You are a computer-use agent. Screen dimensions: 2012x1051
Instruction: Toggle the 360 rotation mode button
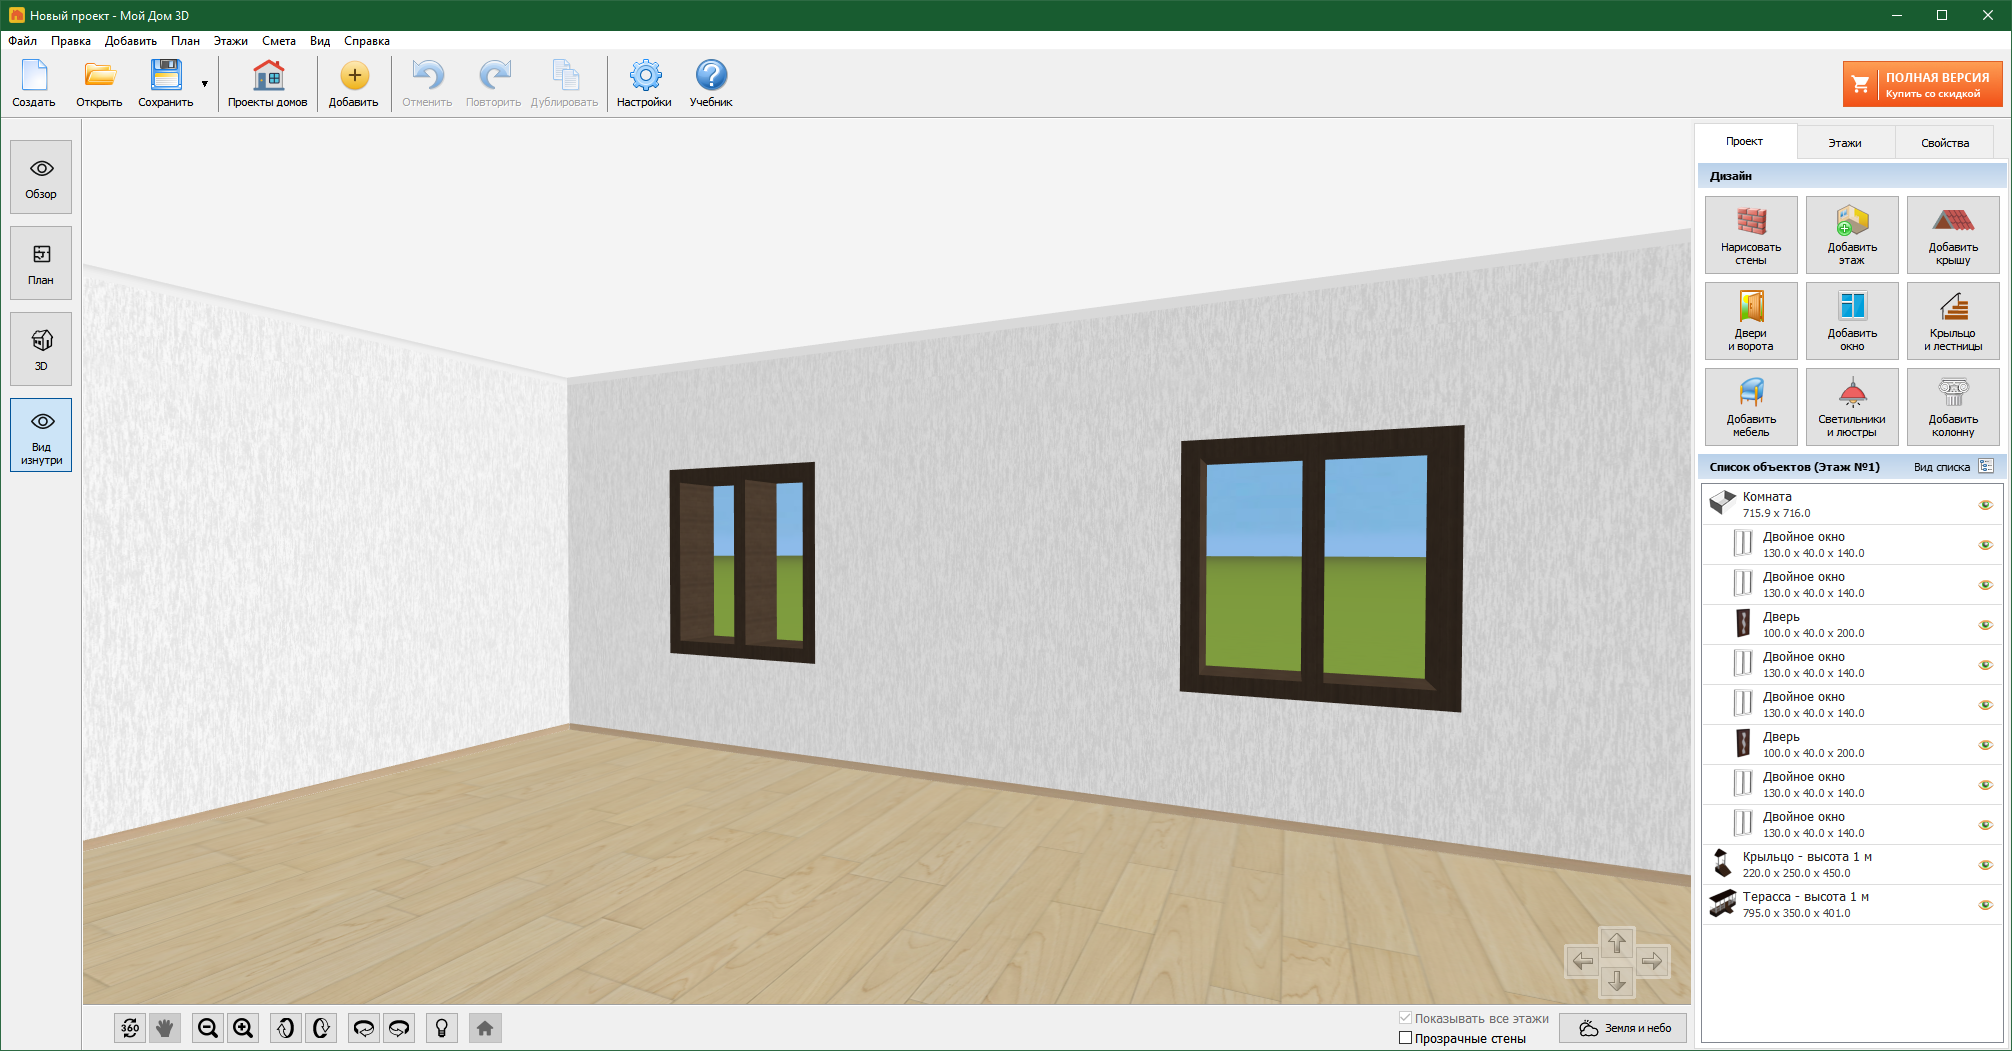pyautogui.click(x=130, y=1028)
